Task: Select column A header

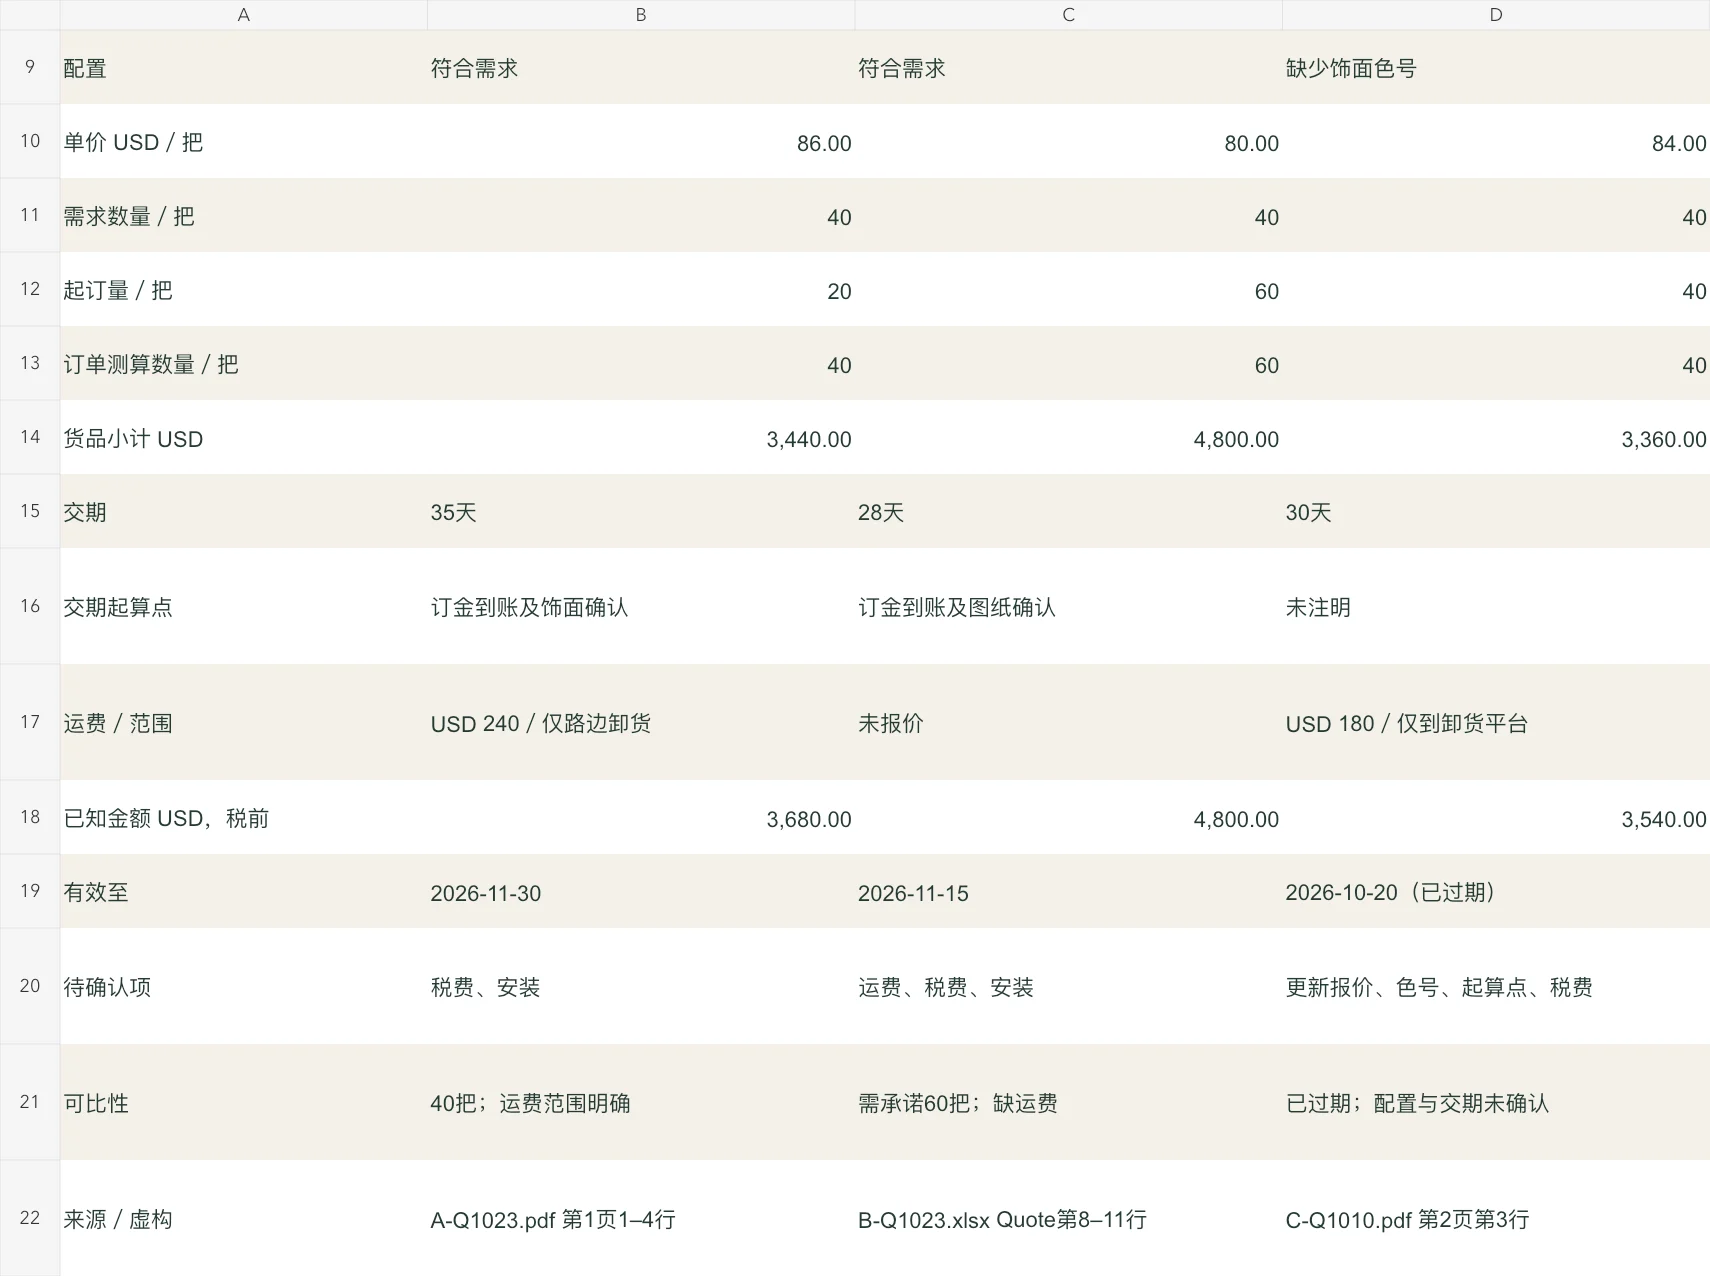Action: (244, 15)
